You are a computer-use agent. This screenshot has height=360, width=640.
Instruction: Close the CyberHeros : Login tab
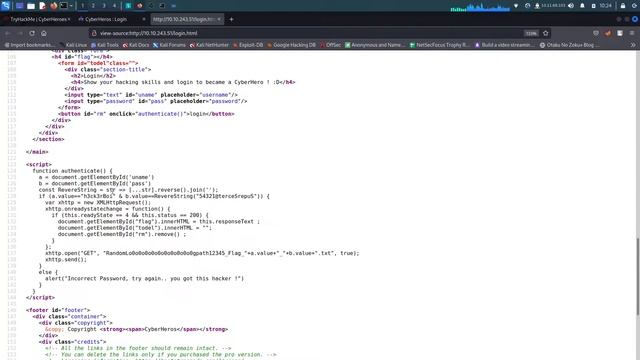(144, 19)
